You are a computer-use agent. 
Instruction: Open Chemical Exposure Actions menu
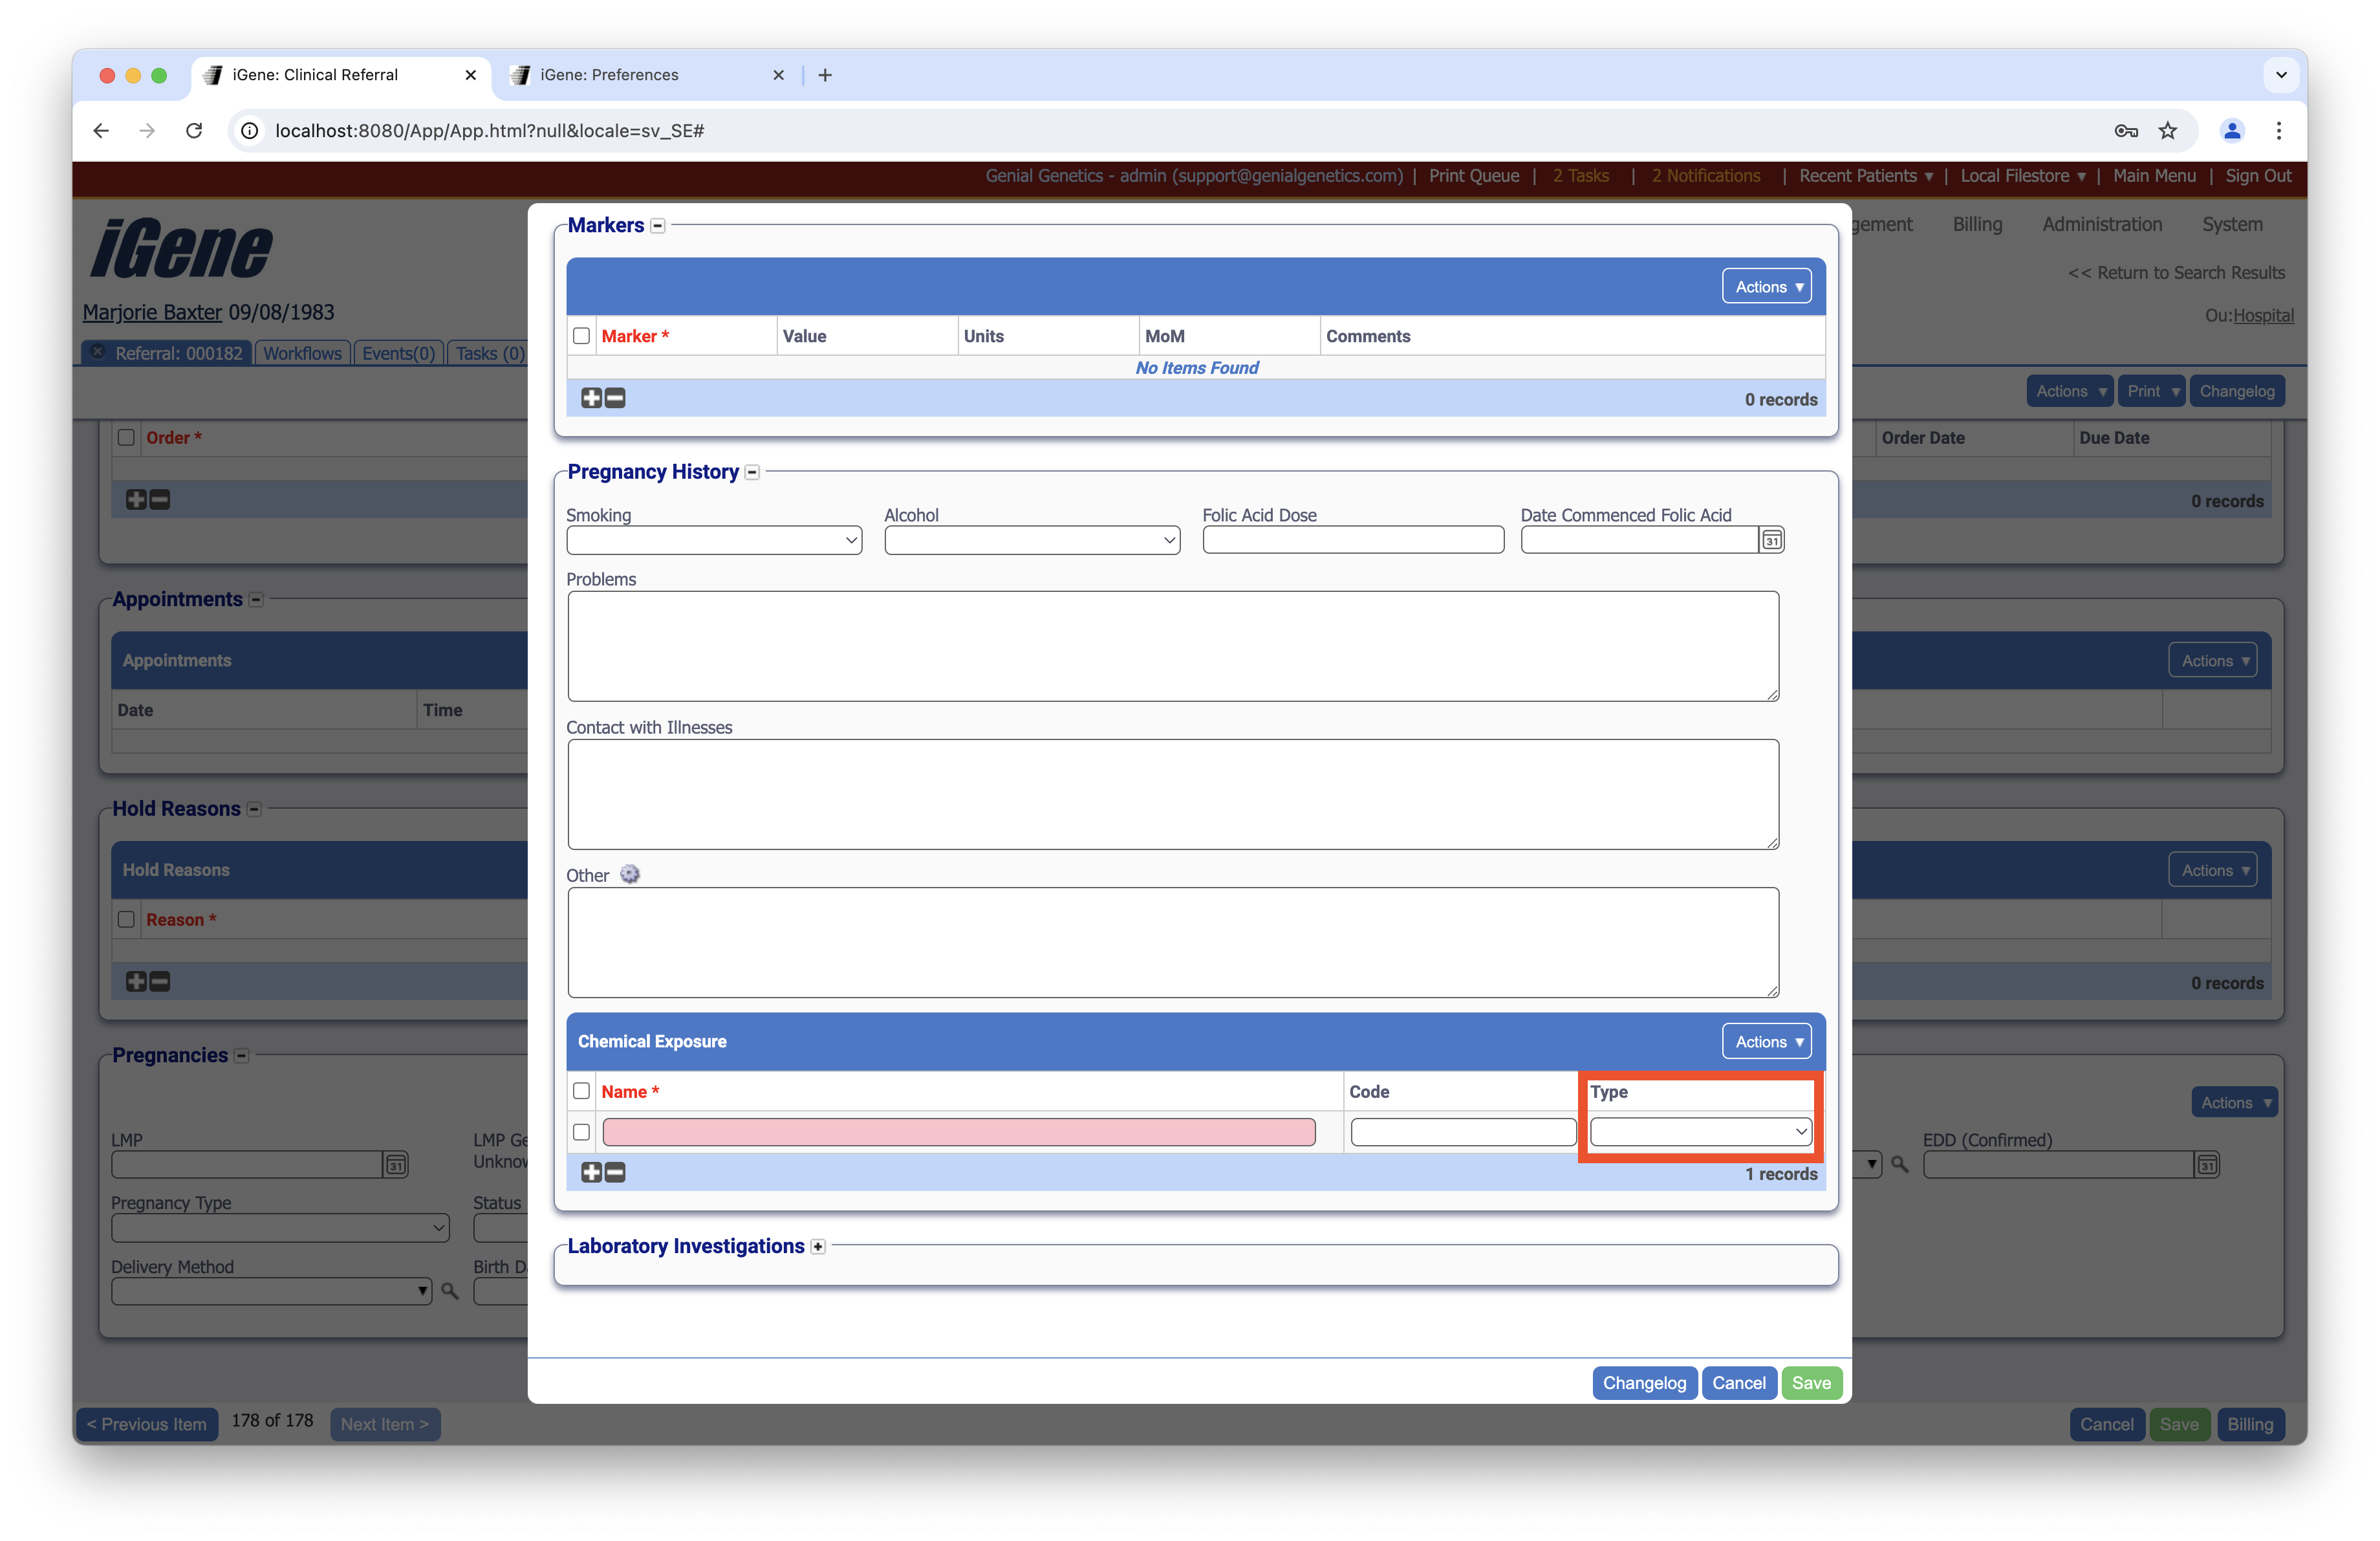pyautogui.click(x=1766, y=1042)
